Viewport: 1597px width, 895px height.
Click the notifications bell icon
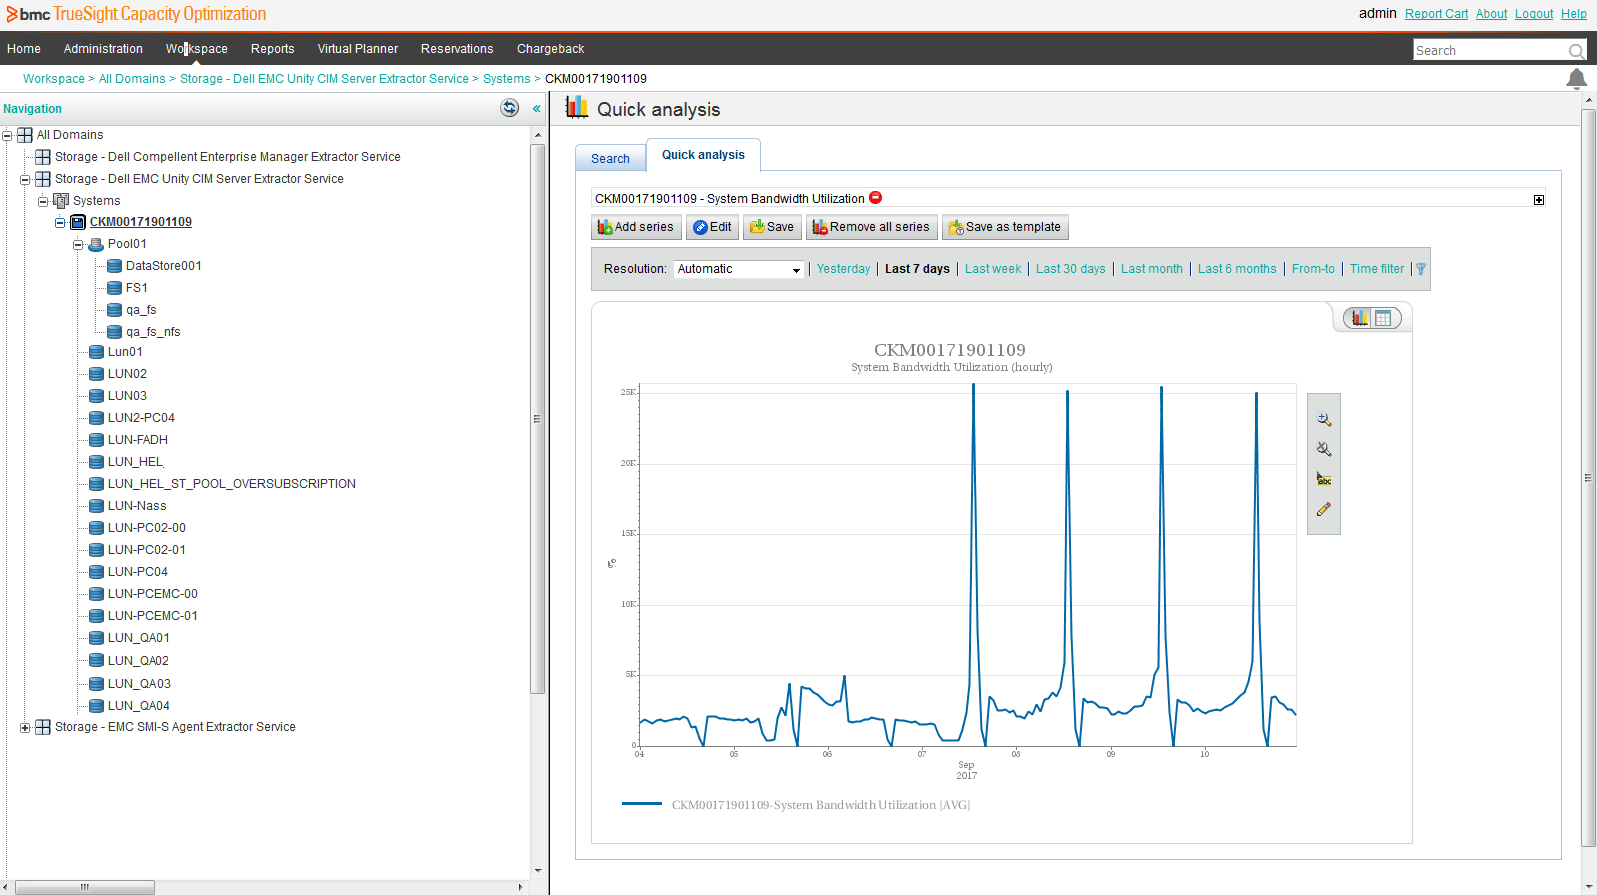tap(1576, 79)
